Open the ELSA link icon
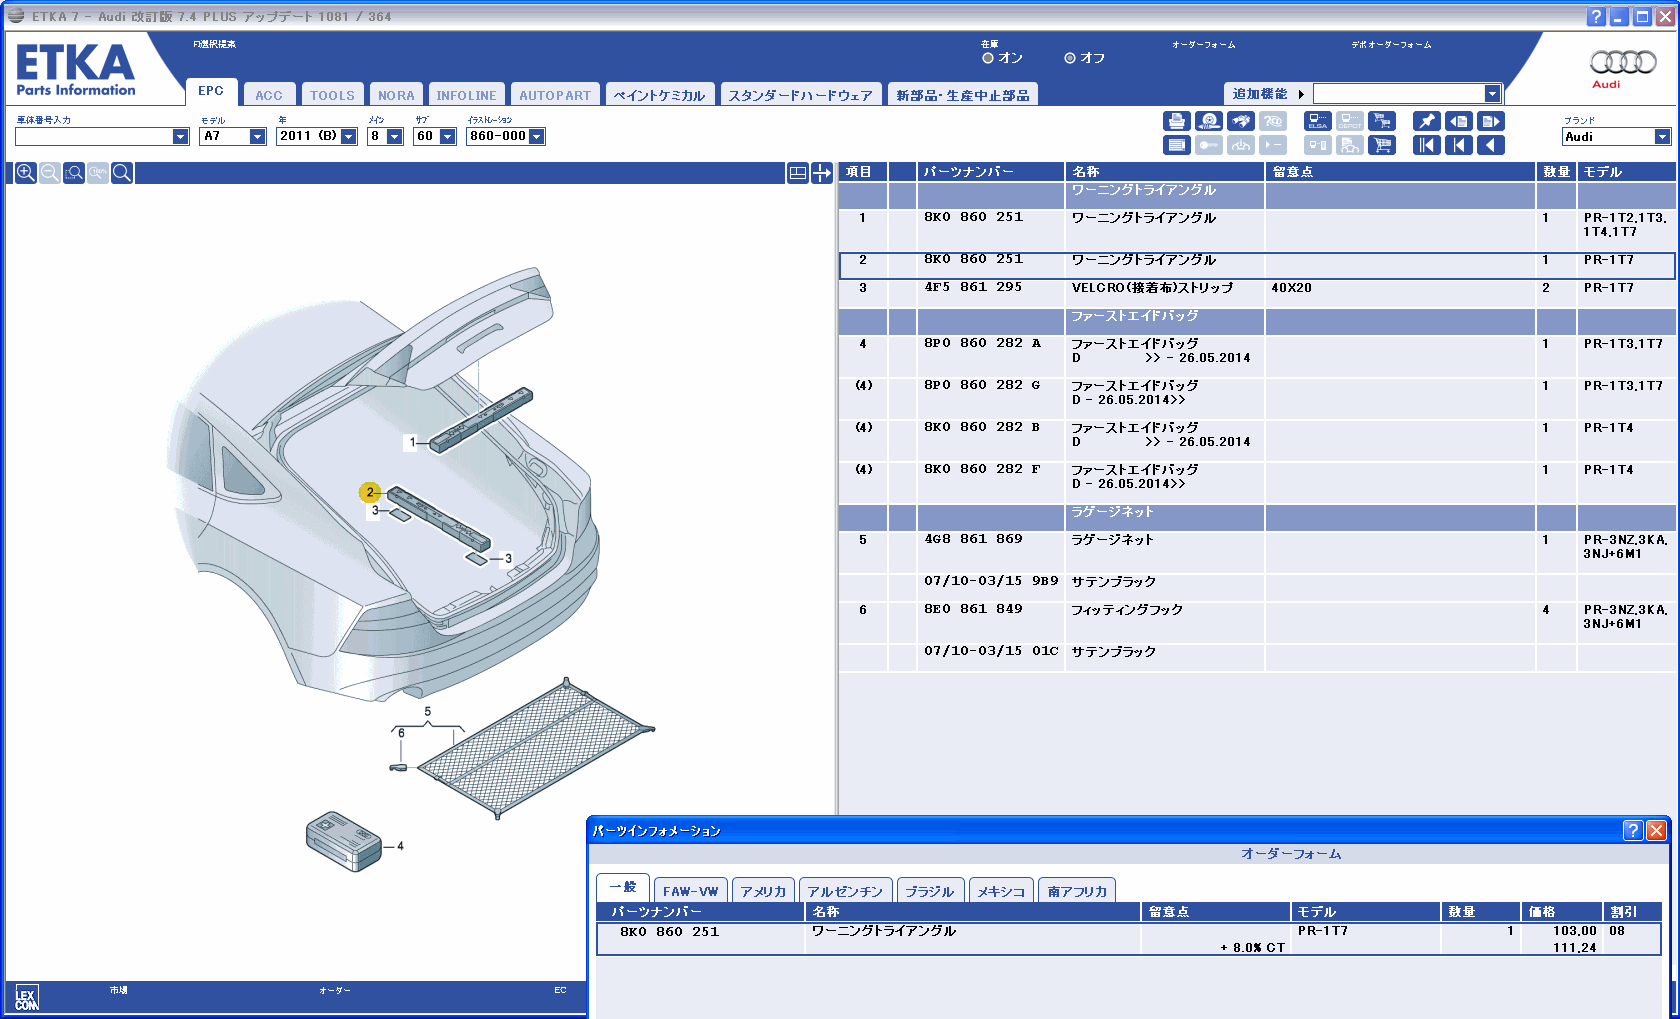The width and height of the screenshot is (1680, 1019). click(1318, 121)
